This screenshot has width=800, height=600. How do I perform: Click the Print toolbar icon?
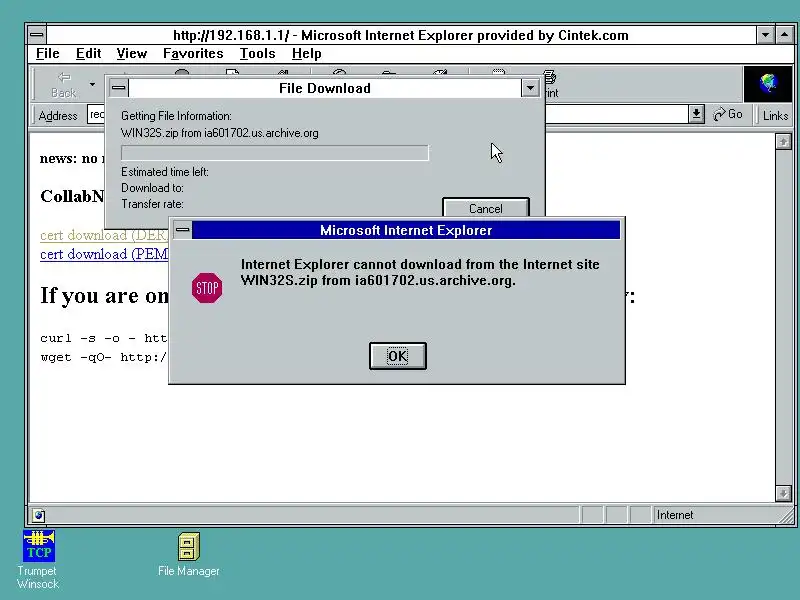coord(552,85)
